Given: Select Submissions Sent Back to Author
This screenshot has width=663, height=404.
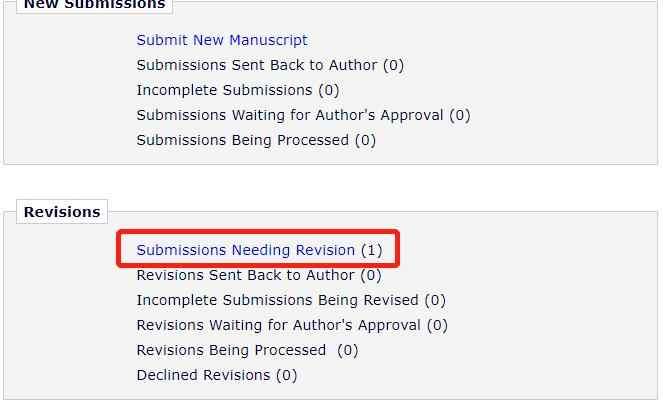Looking at the screenshot, I should coord(257,65).
